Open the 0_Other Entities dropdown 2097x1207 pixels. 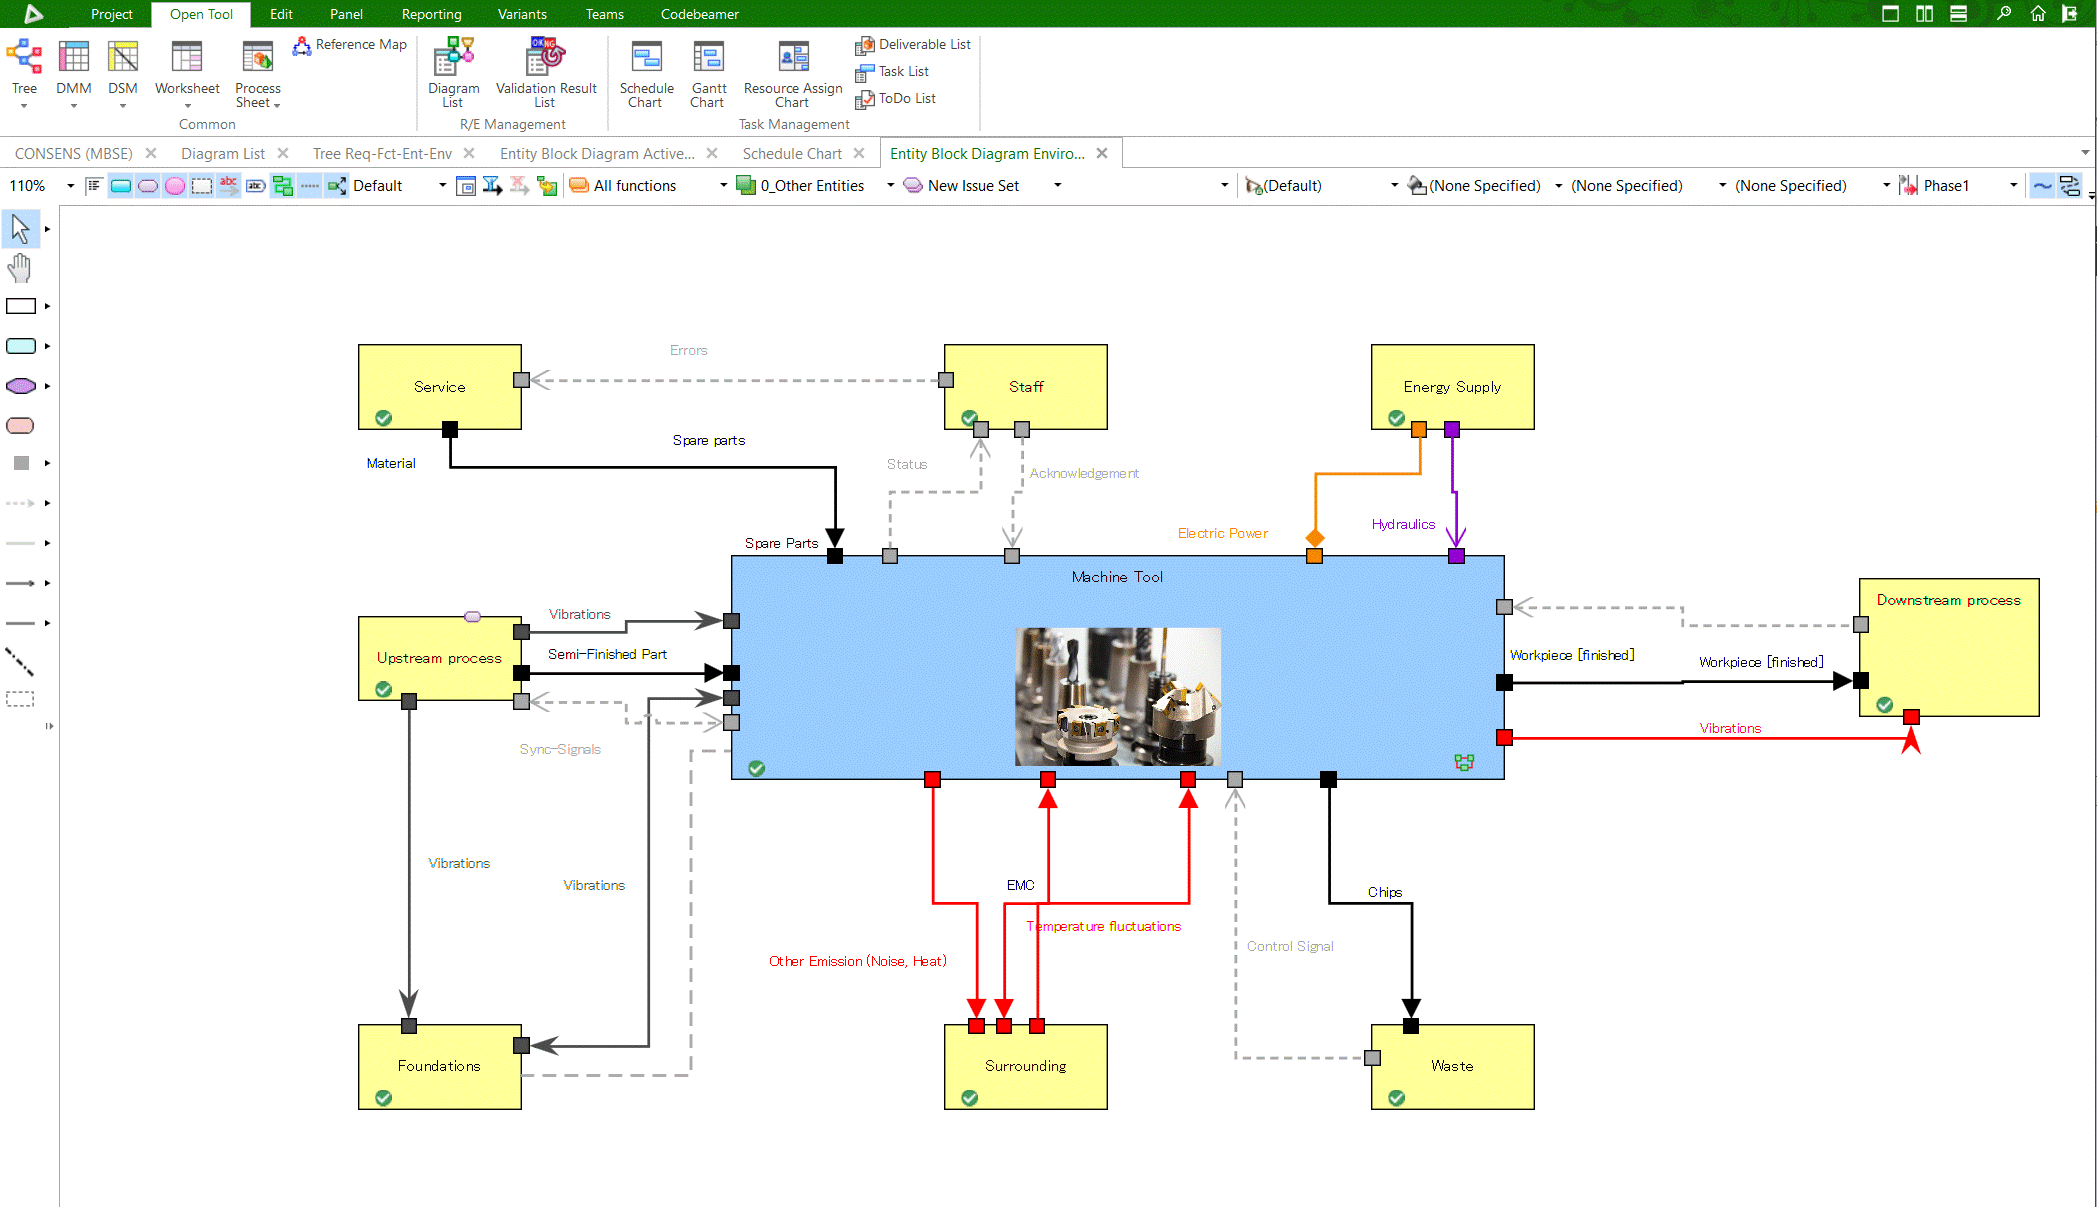pos(889,185)
